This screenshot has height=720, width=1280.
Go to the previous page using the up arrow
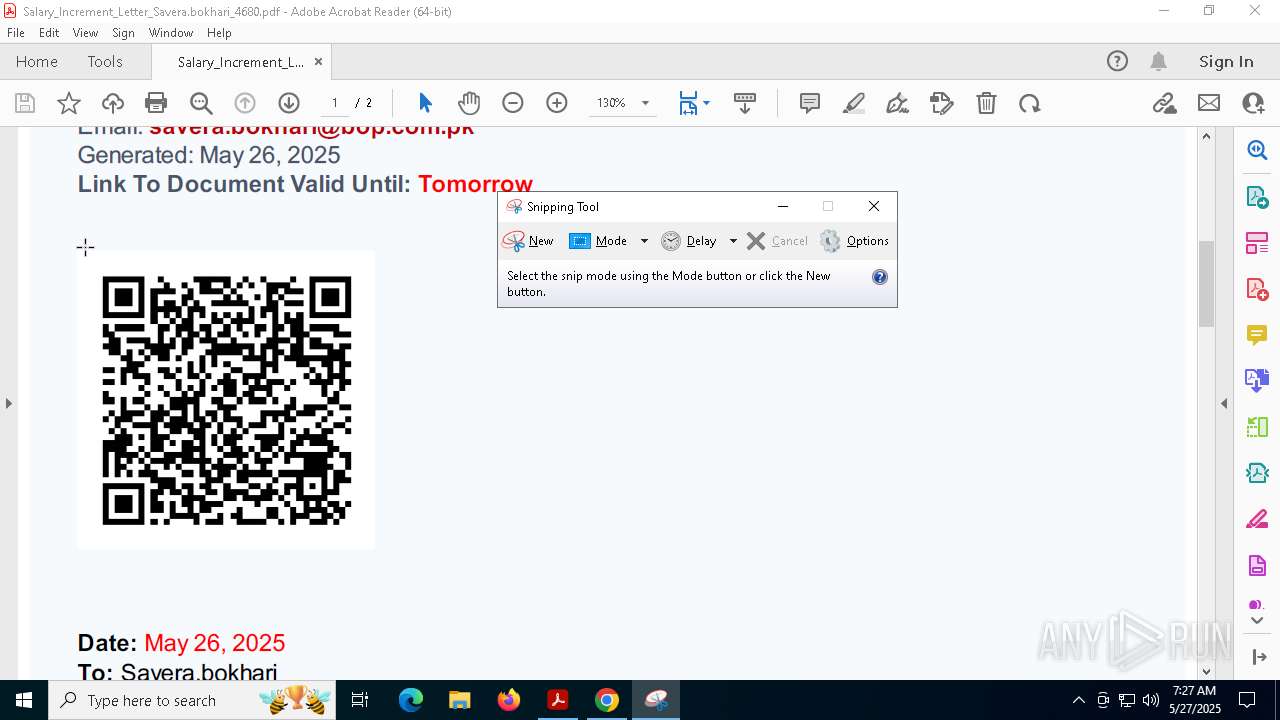point(245,103)
